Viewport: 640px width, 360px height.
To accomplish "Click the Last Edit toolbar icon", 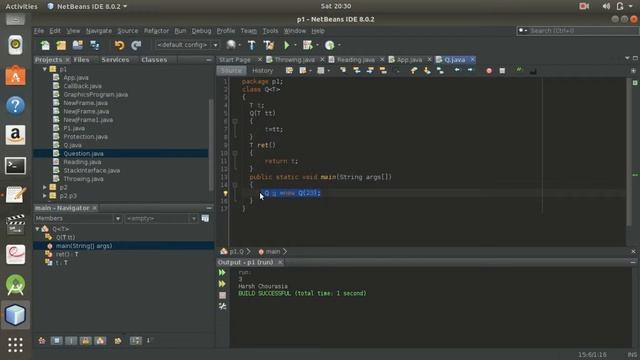I will (x=289, y=71).
